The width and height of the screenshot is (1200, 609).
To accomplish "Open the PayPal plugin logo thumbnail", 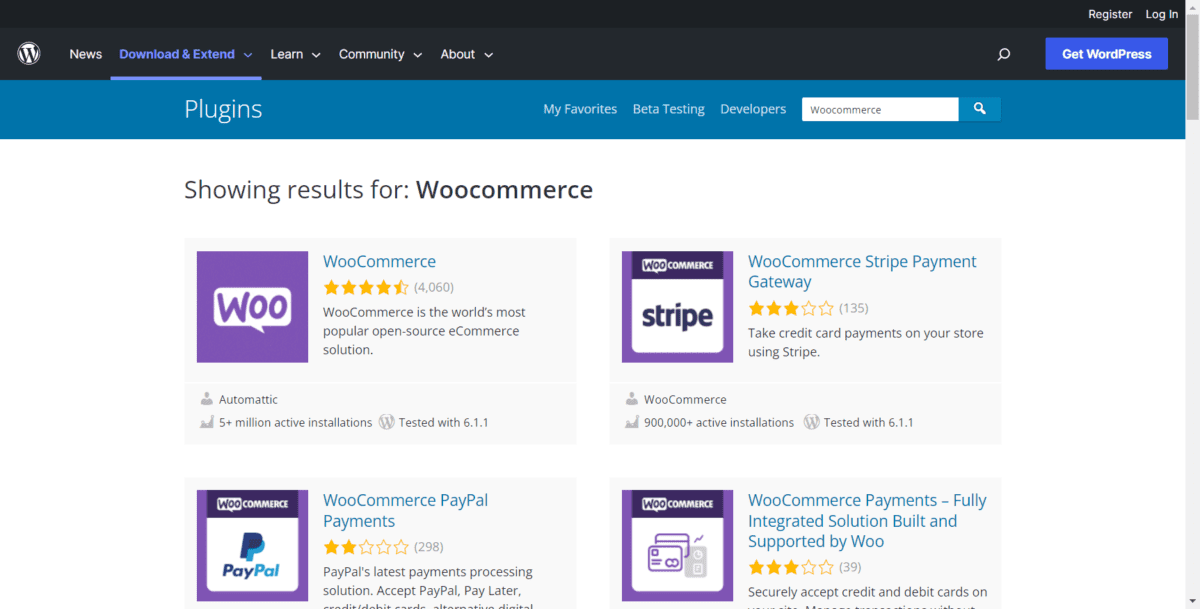I will [252, 545].
